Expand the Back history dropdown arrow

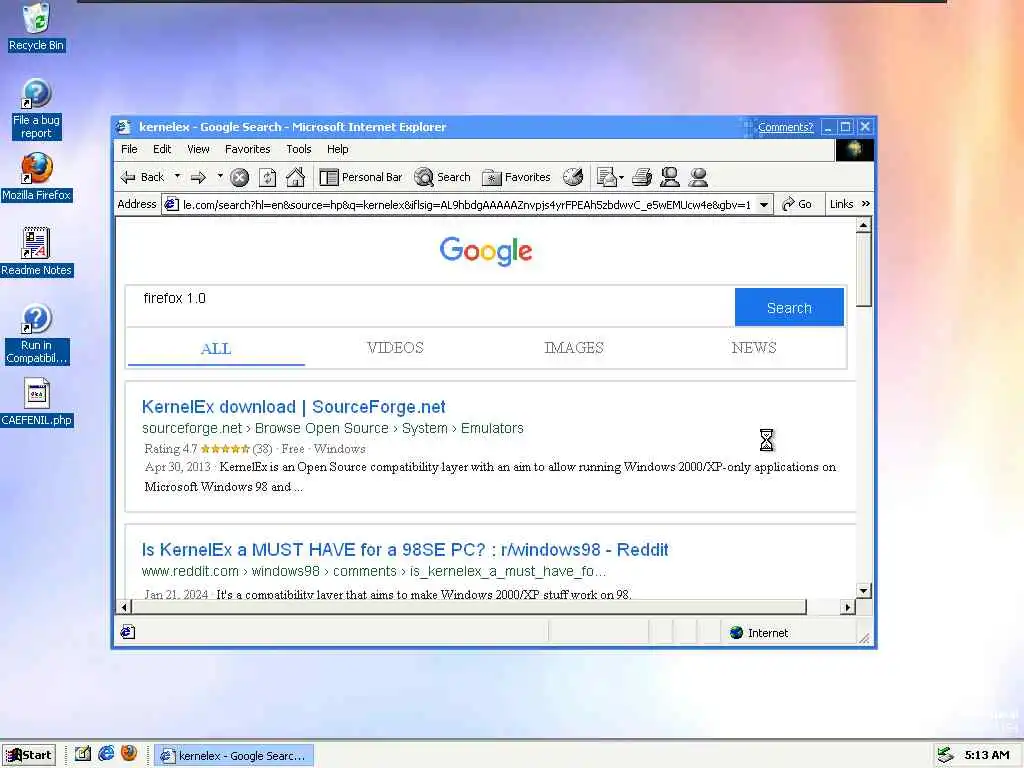pos(177,176)
